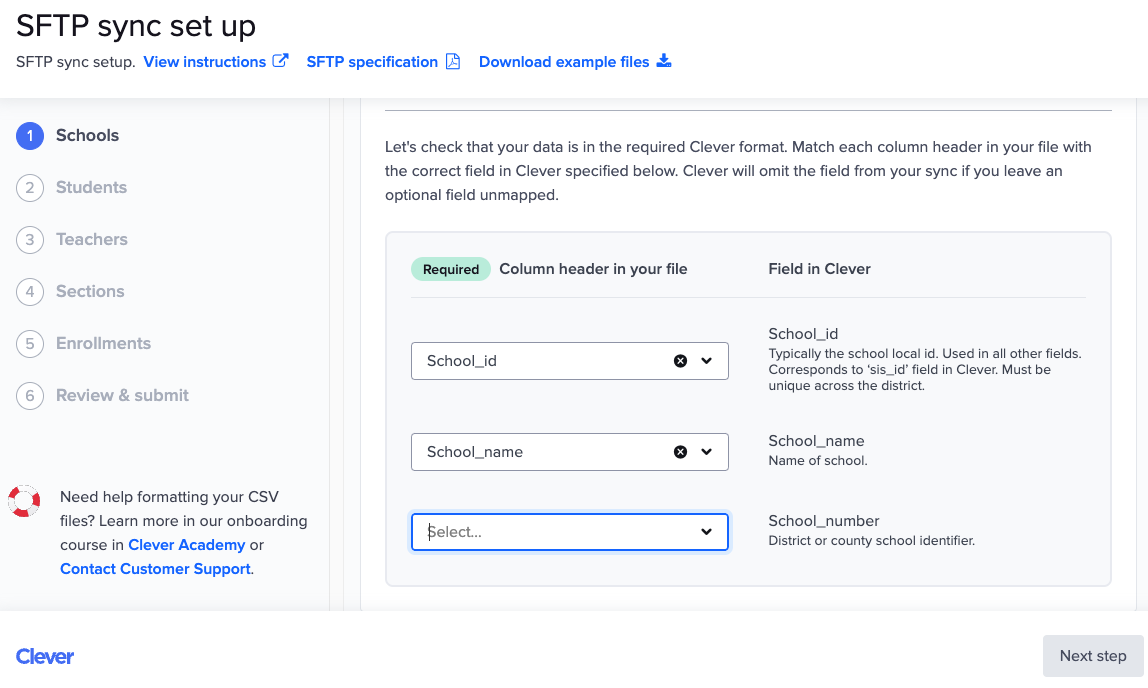Click the Clever logo
This screenshot has height=688, width=1148.
[x=44, y=656]
